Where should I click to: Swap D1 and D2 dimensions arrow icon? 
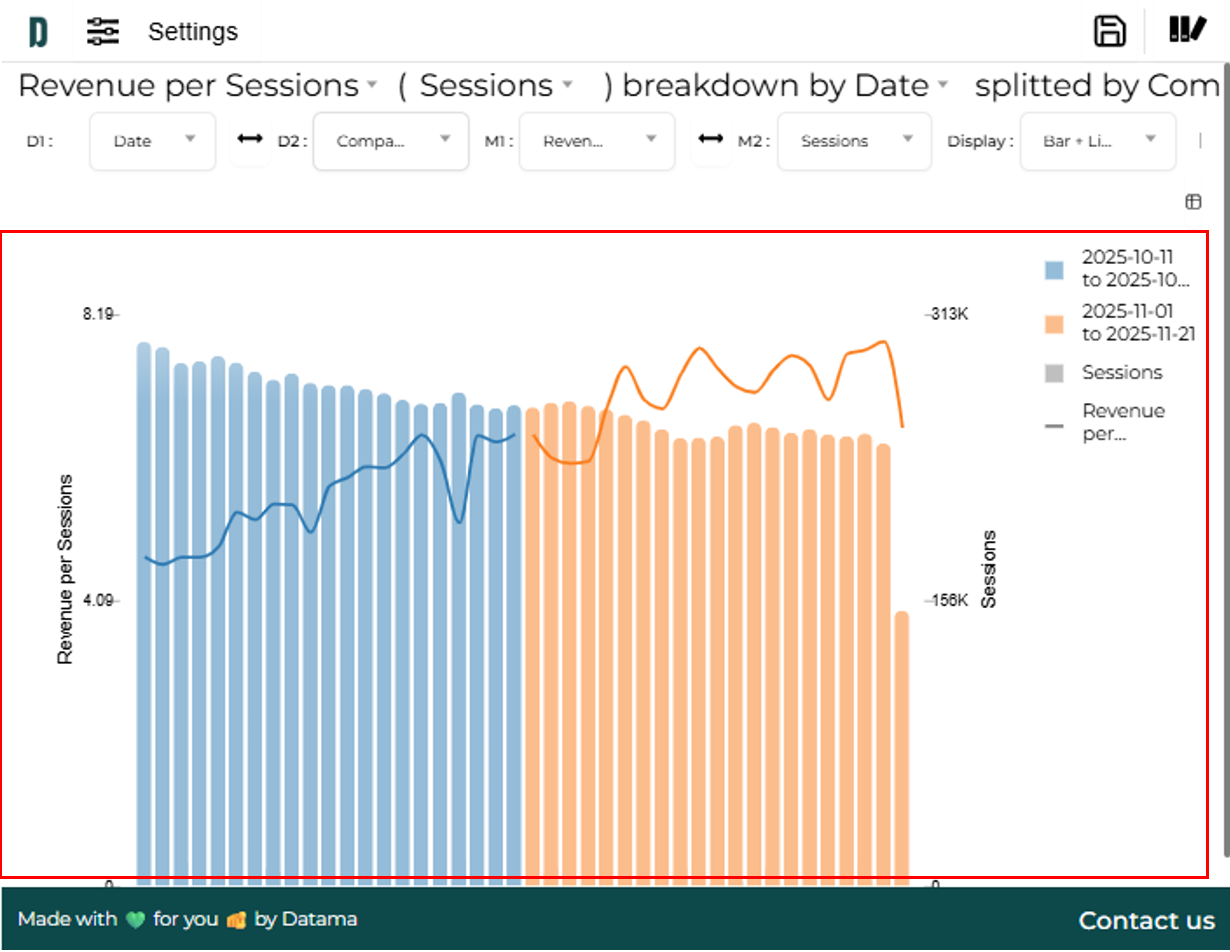pyautogui.click(x=250, y=140)
